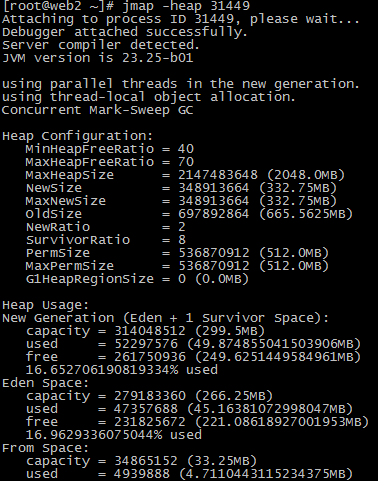Click the MaxPermSize row label
This screenshot has width=378, height=481.
(70, 266)
